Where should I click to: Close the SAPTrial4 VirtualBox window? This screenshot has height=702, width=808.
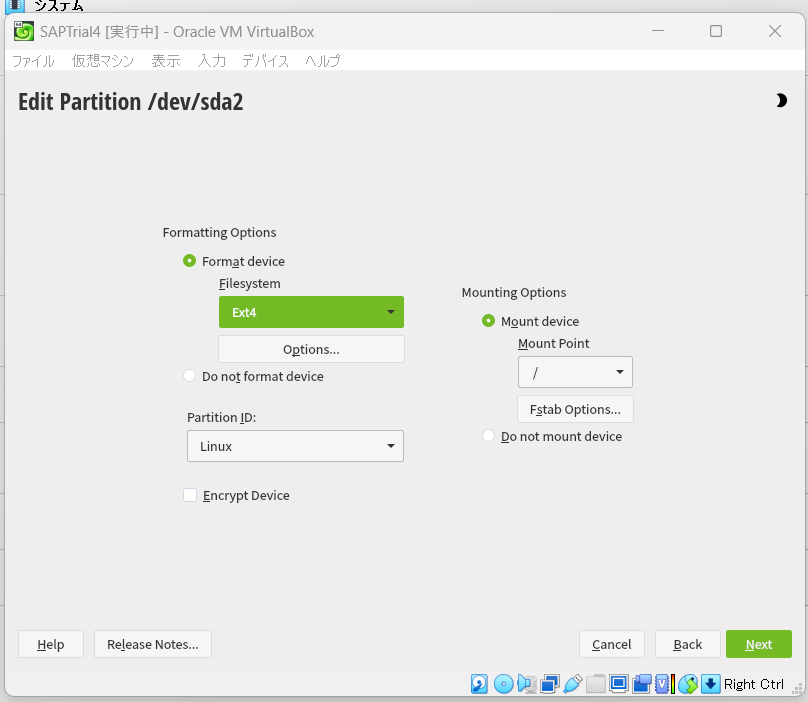775,31
